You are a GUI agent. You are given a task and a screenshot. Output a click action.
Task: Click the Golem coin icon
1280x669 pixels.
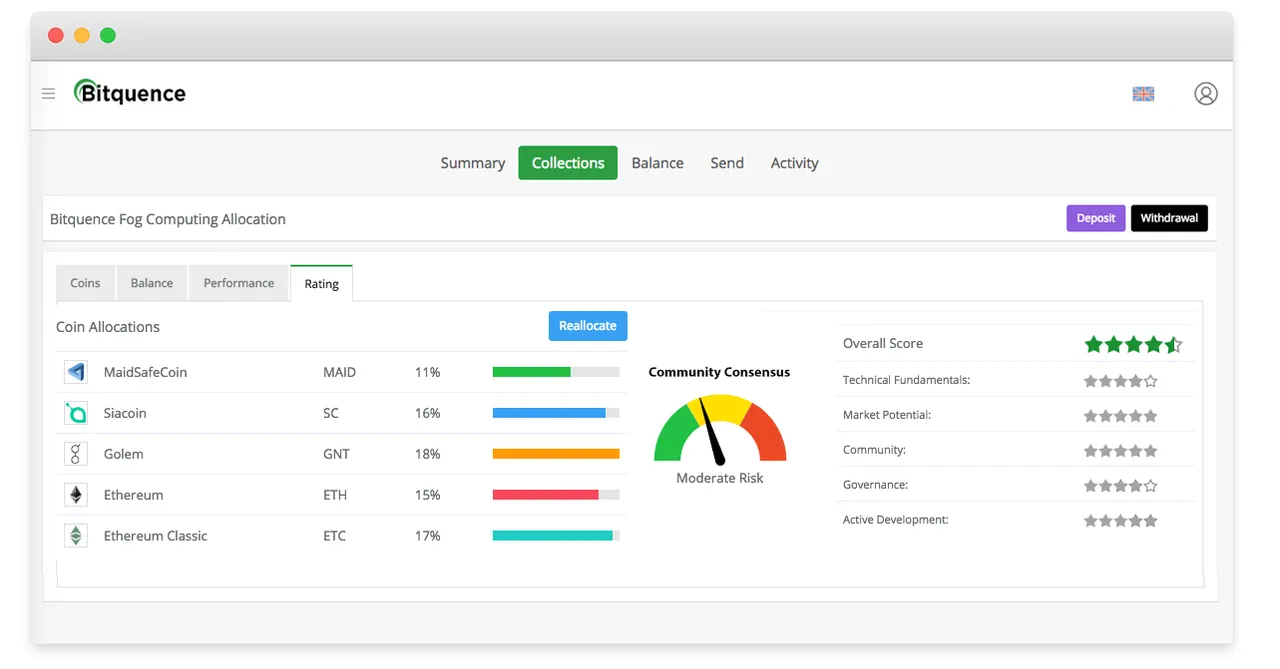[76, 454]
